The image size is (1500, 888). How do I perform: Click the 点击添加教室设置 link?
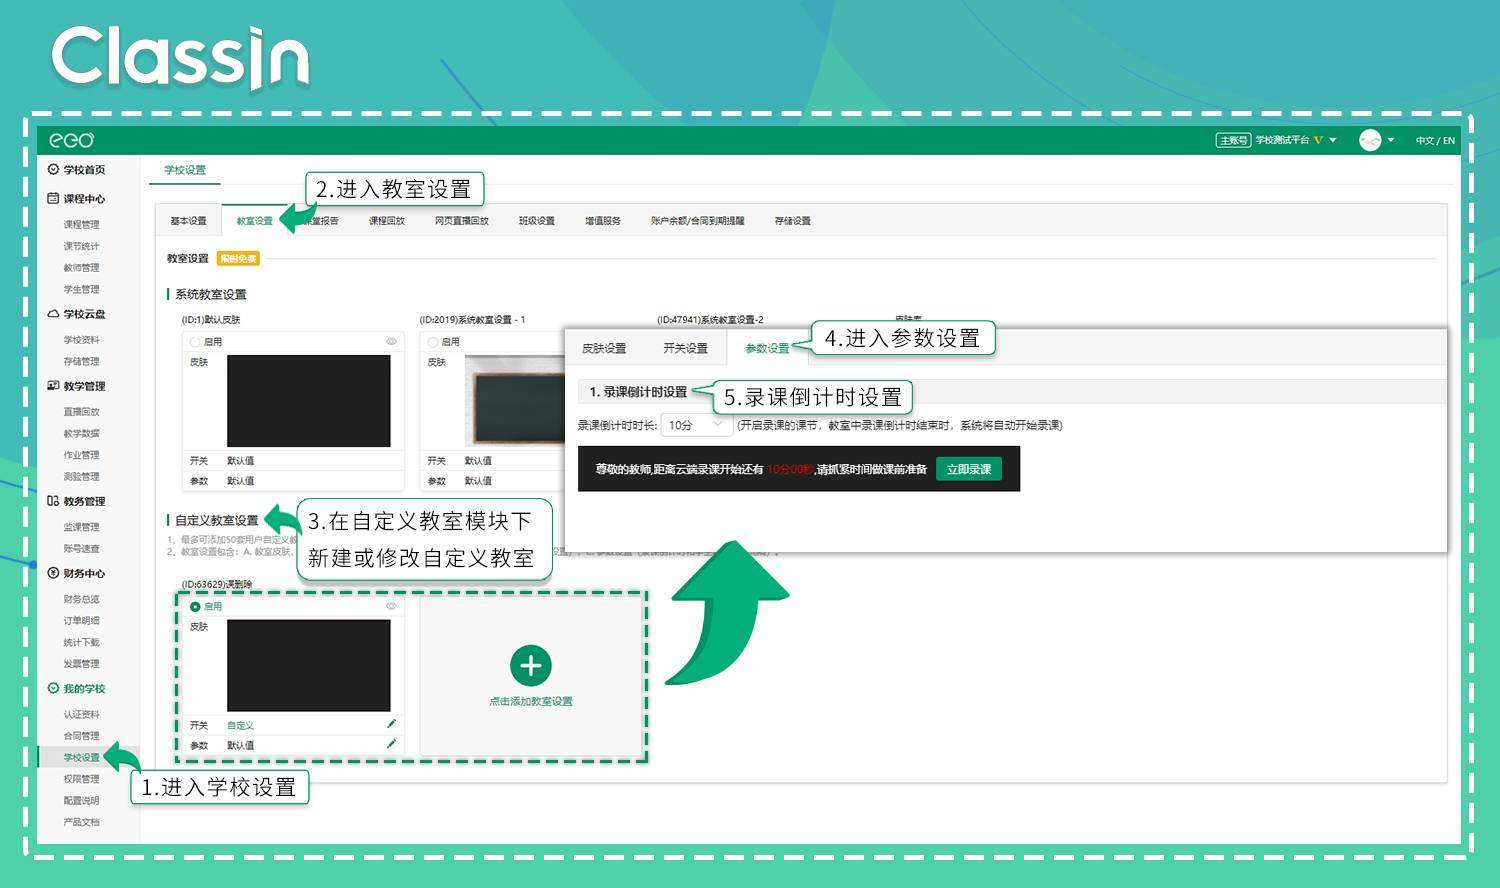pyautogui.click(x=531, y=701)
